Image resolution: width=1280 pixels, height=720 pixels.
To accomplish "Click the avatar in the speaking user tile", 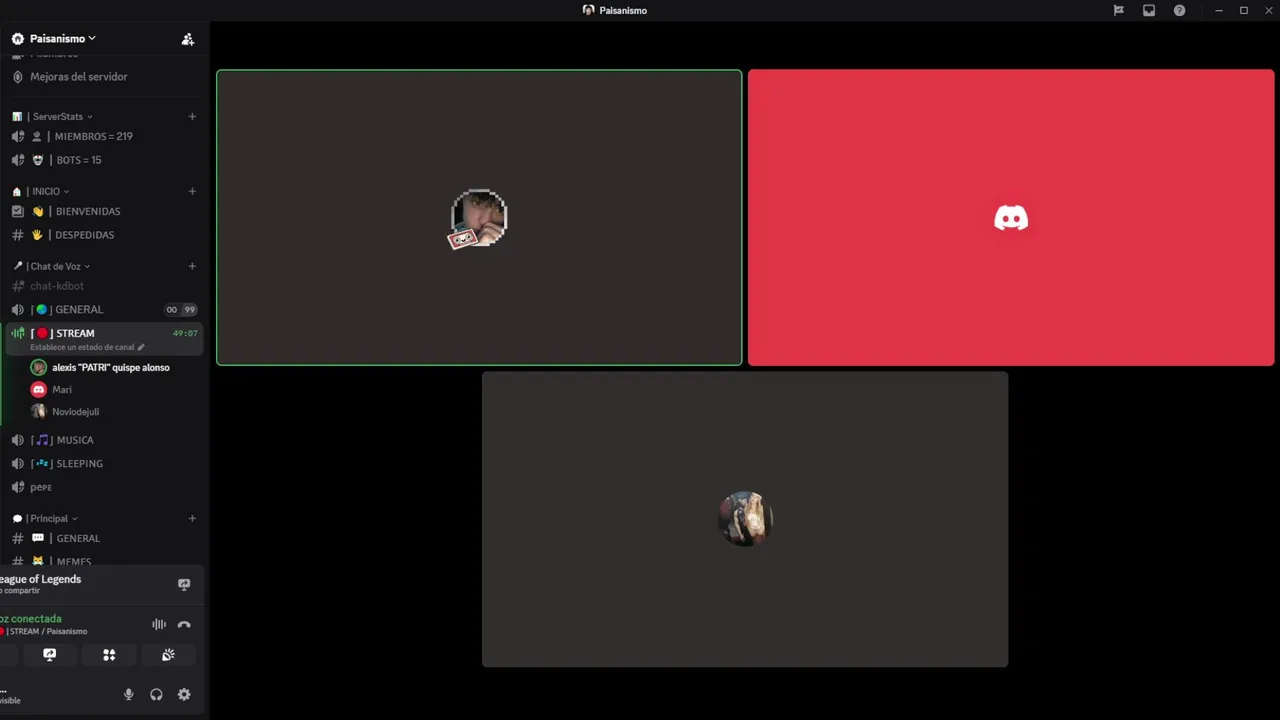I will pos(479,218).
